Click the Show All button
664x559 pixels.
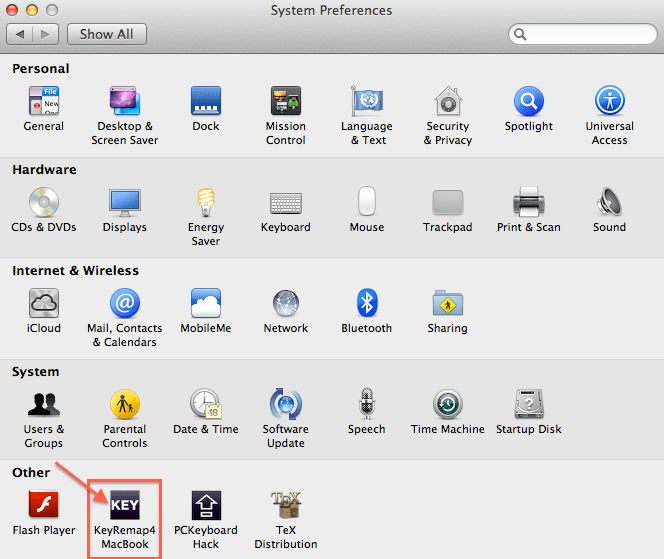click(x=107, y=34)
